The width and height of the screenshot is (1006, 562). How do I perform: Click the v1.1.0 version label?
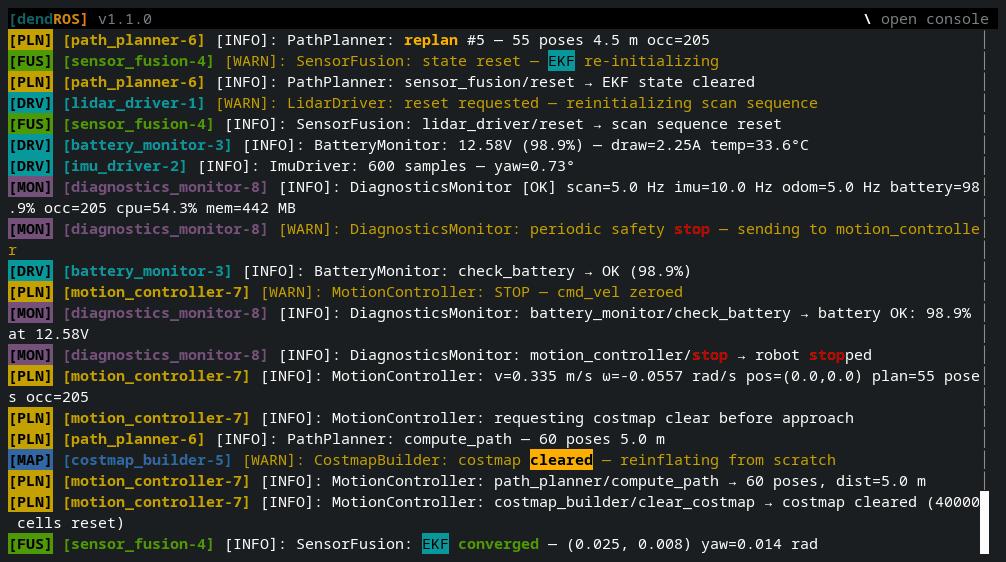(x=125, y=19)
